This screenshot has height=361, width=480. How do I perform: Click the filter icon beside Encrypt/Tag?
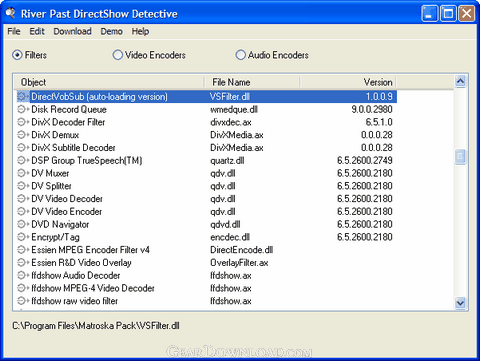(x=23, y=237)
